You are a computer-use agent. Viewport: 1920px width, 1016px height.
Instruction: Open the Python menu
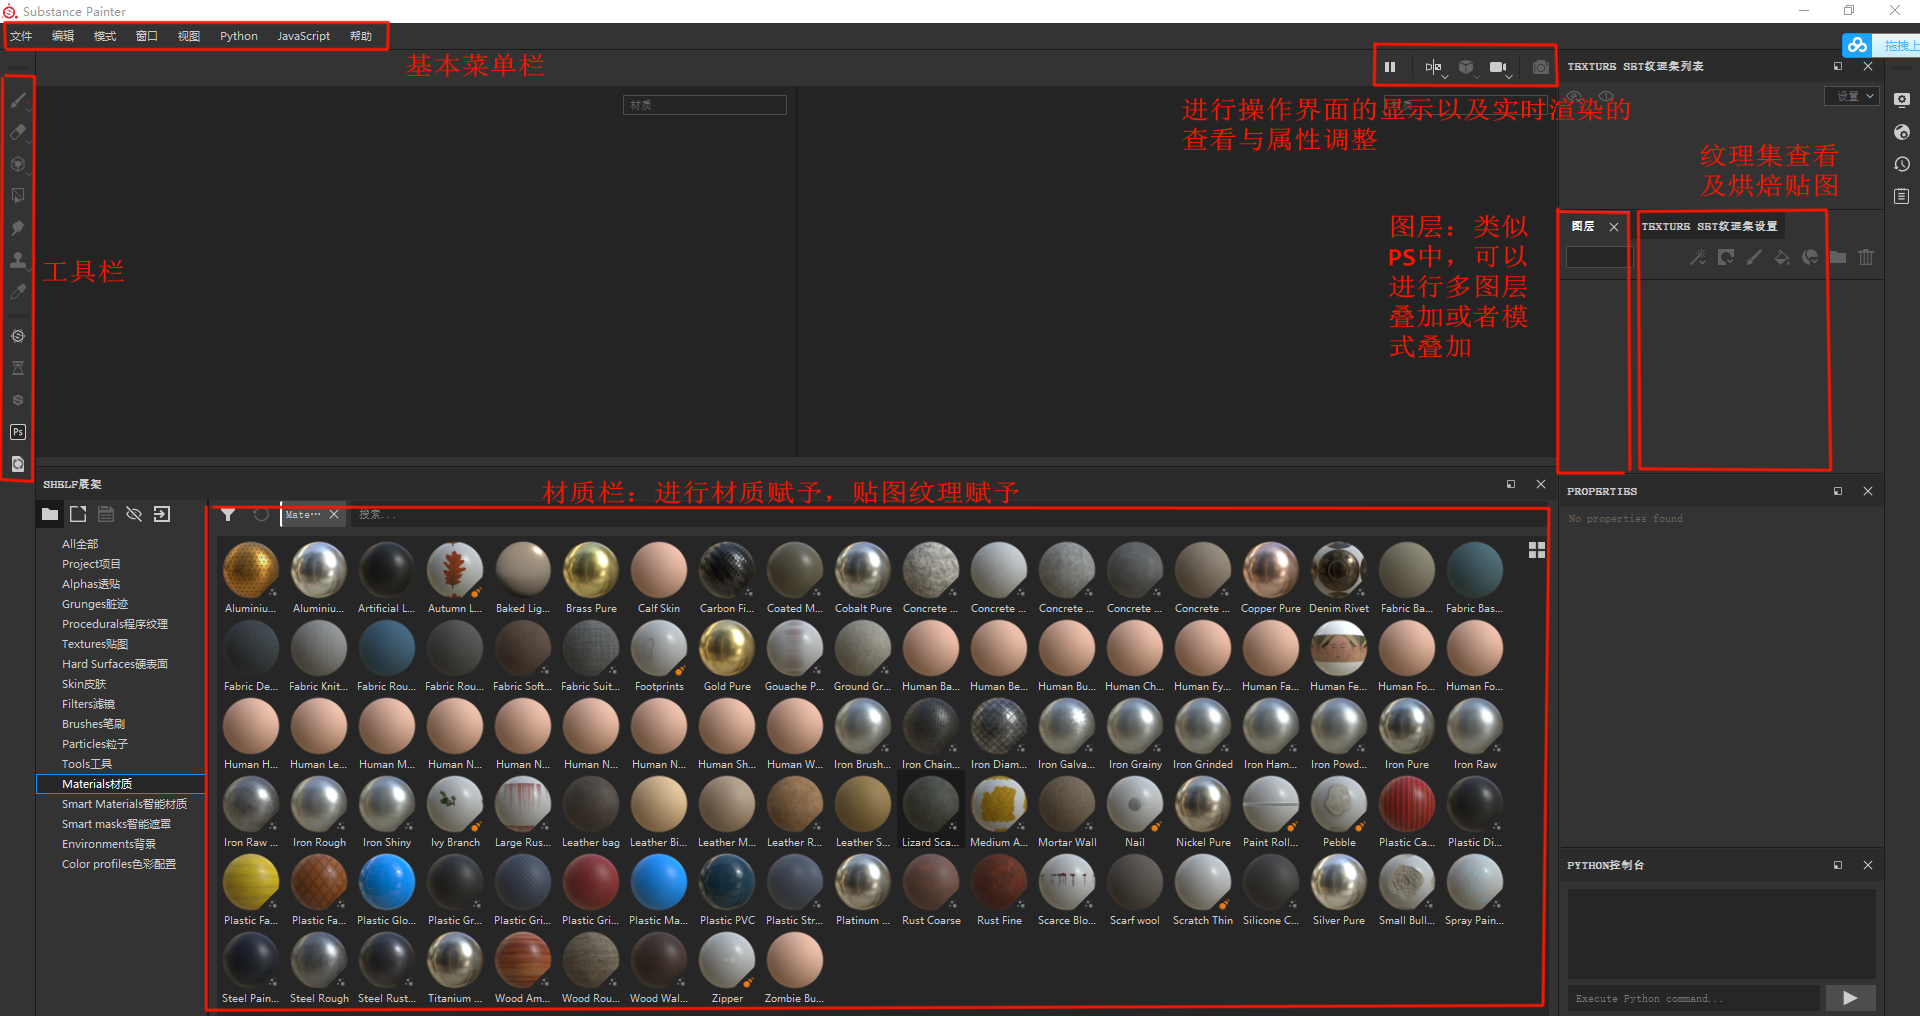click(x=239, y=36)
